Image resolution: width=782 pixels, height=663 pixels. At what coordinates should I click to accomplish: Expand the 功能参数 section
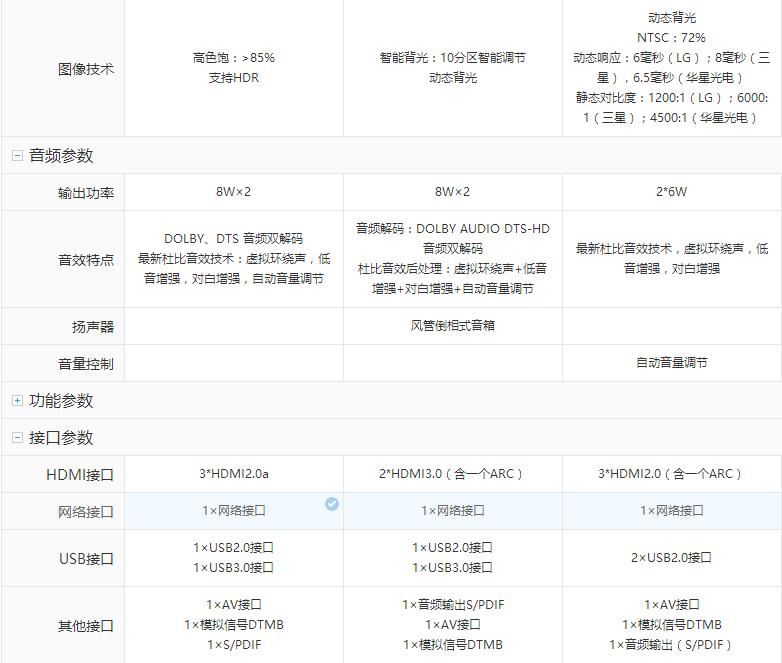point(17,401)
